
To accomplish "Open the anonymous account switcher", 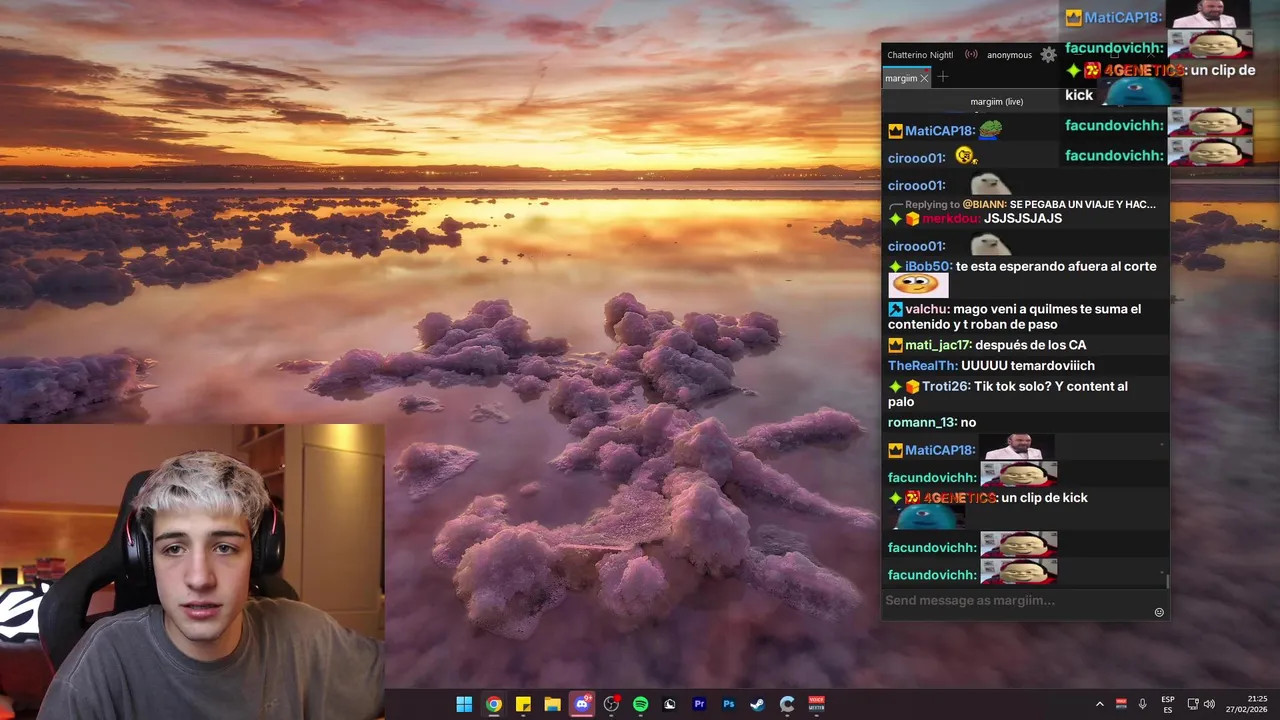I will click(x=1009, y=55).
